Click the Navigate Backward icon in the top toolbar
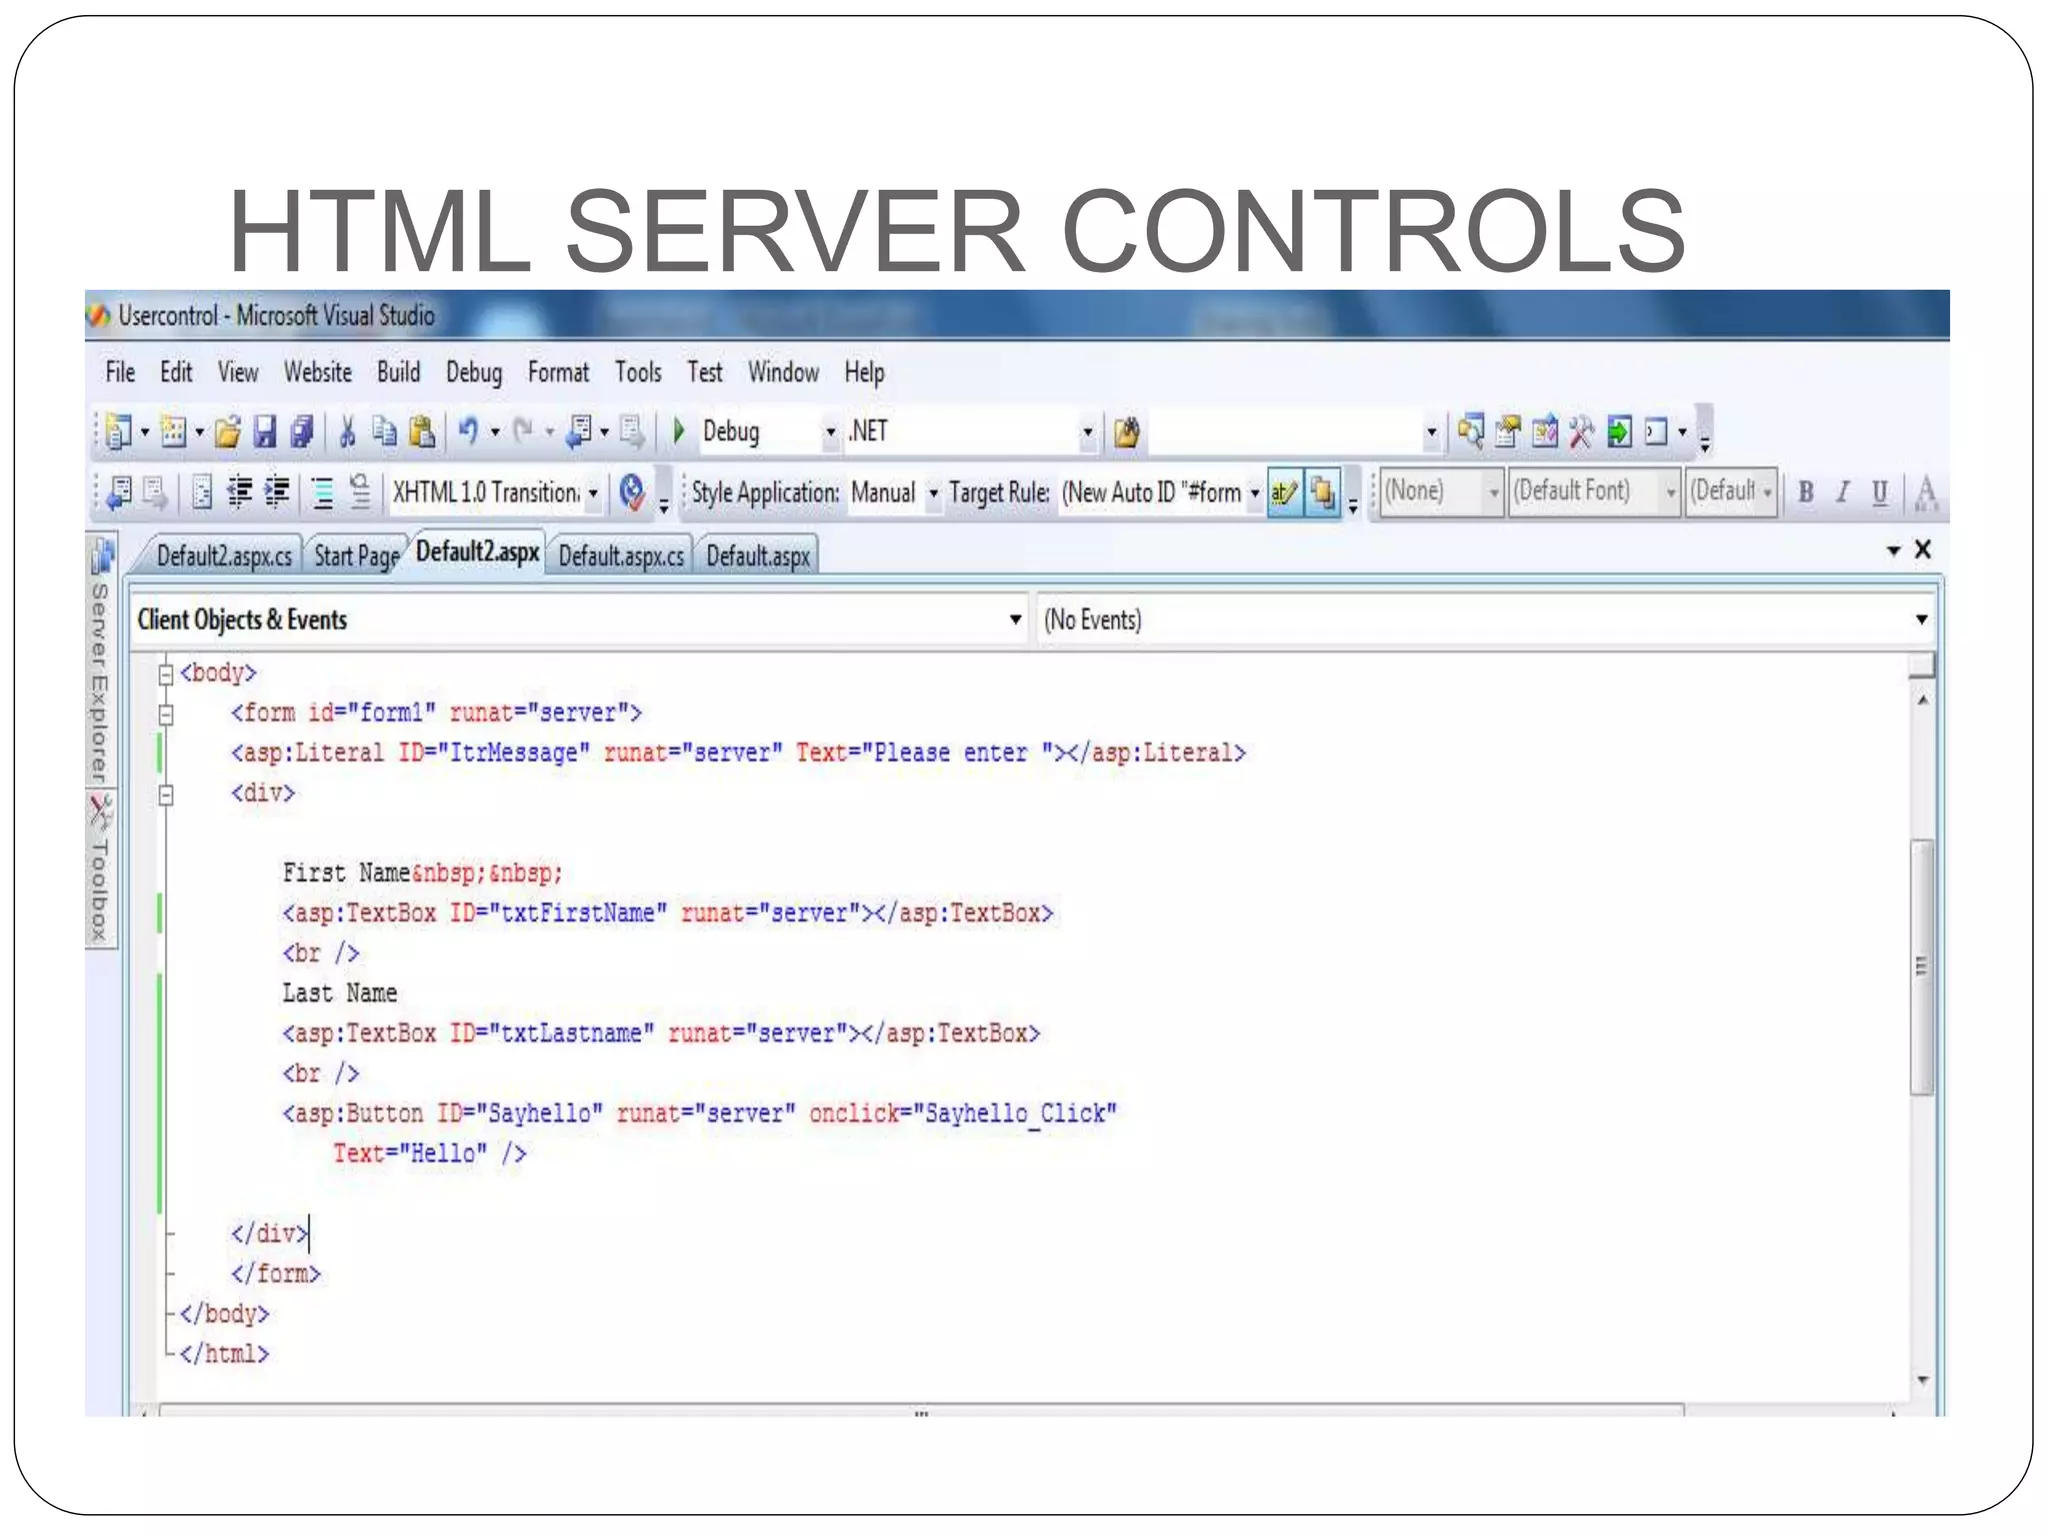2048x1536 pixels. [579, 432]
